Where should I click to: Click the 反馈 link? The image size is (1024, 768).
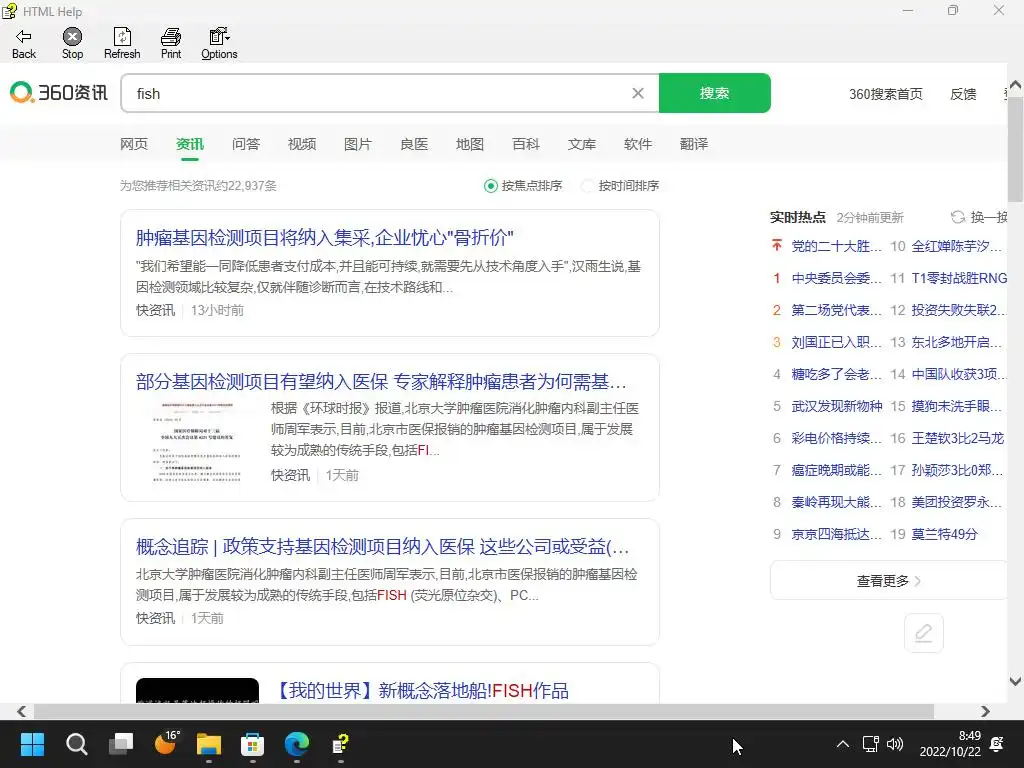(963, 94)
